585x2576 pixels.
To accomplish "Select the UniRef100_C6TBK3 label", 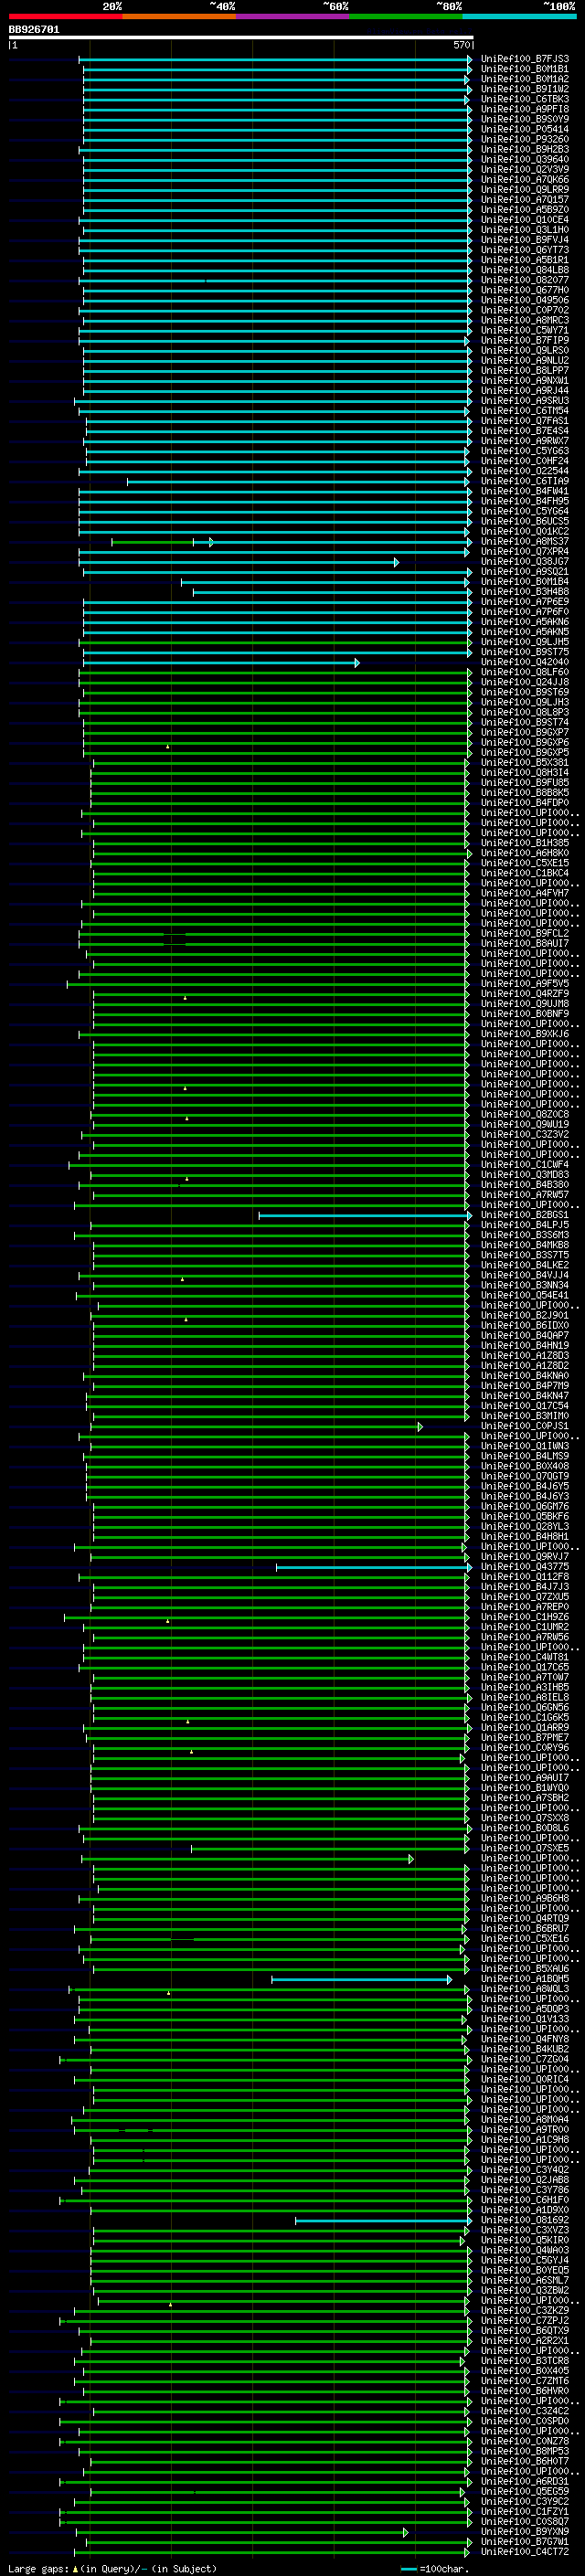I will [525, 100].
